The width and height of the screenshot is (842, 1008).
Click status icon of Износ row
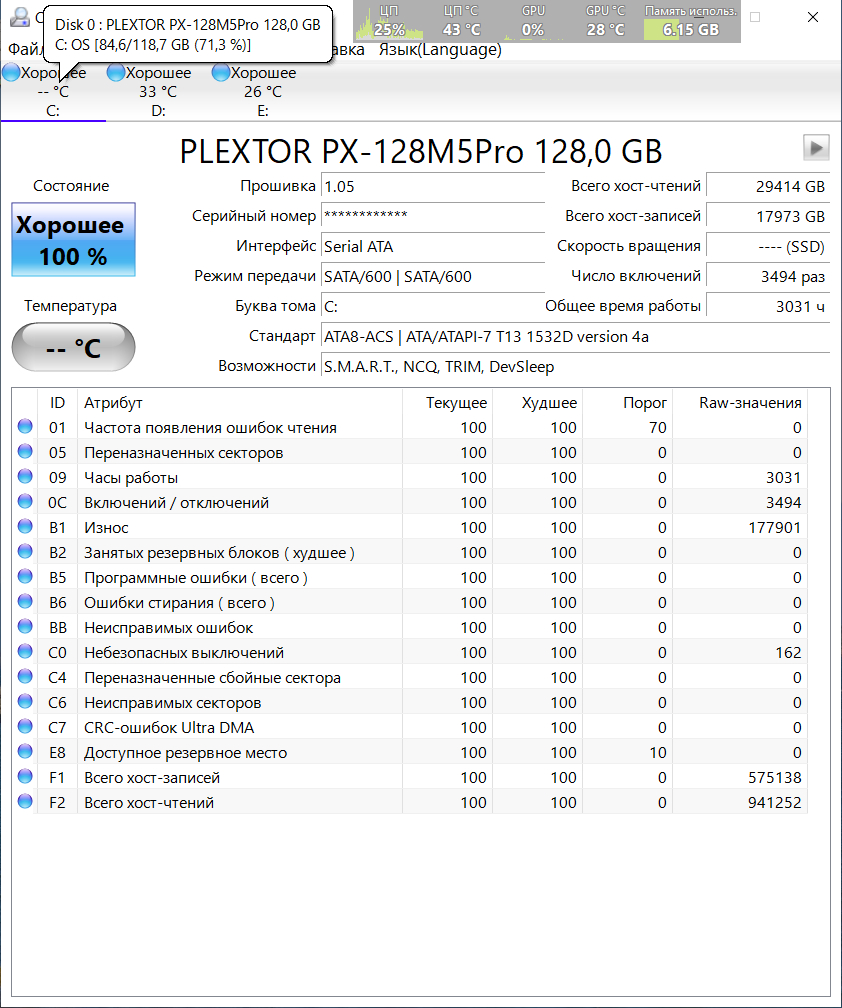click(25, 526)
